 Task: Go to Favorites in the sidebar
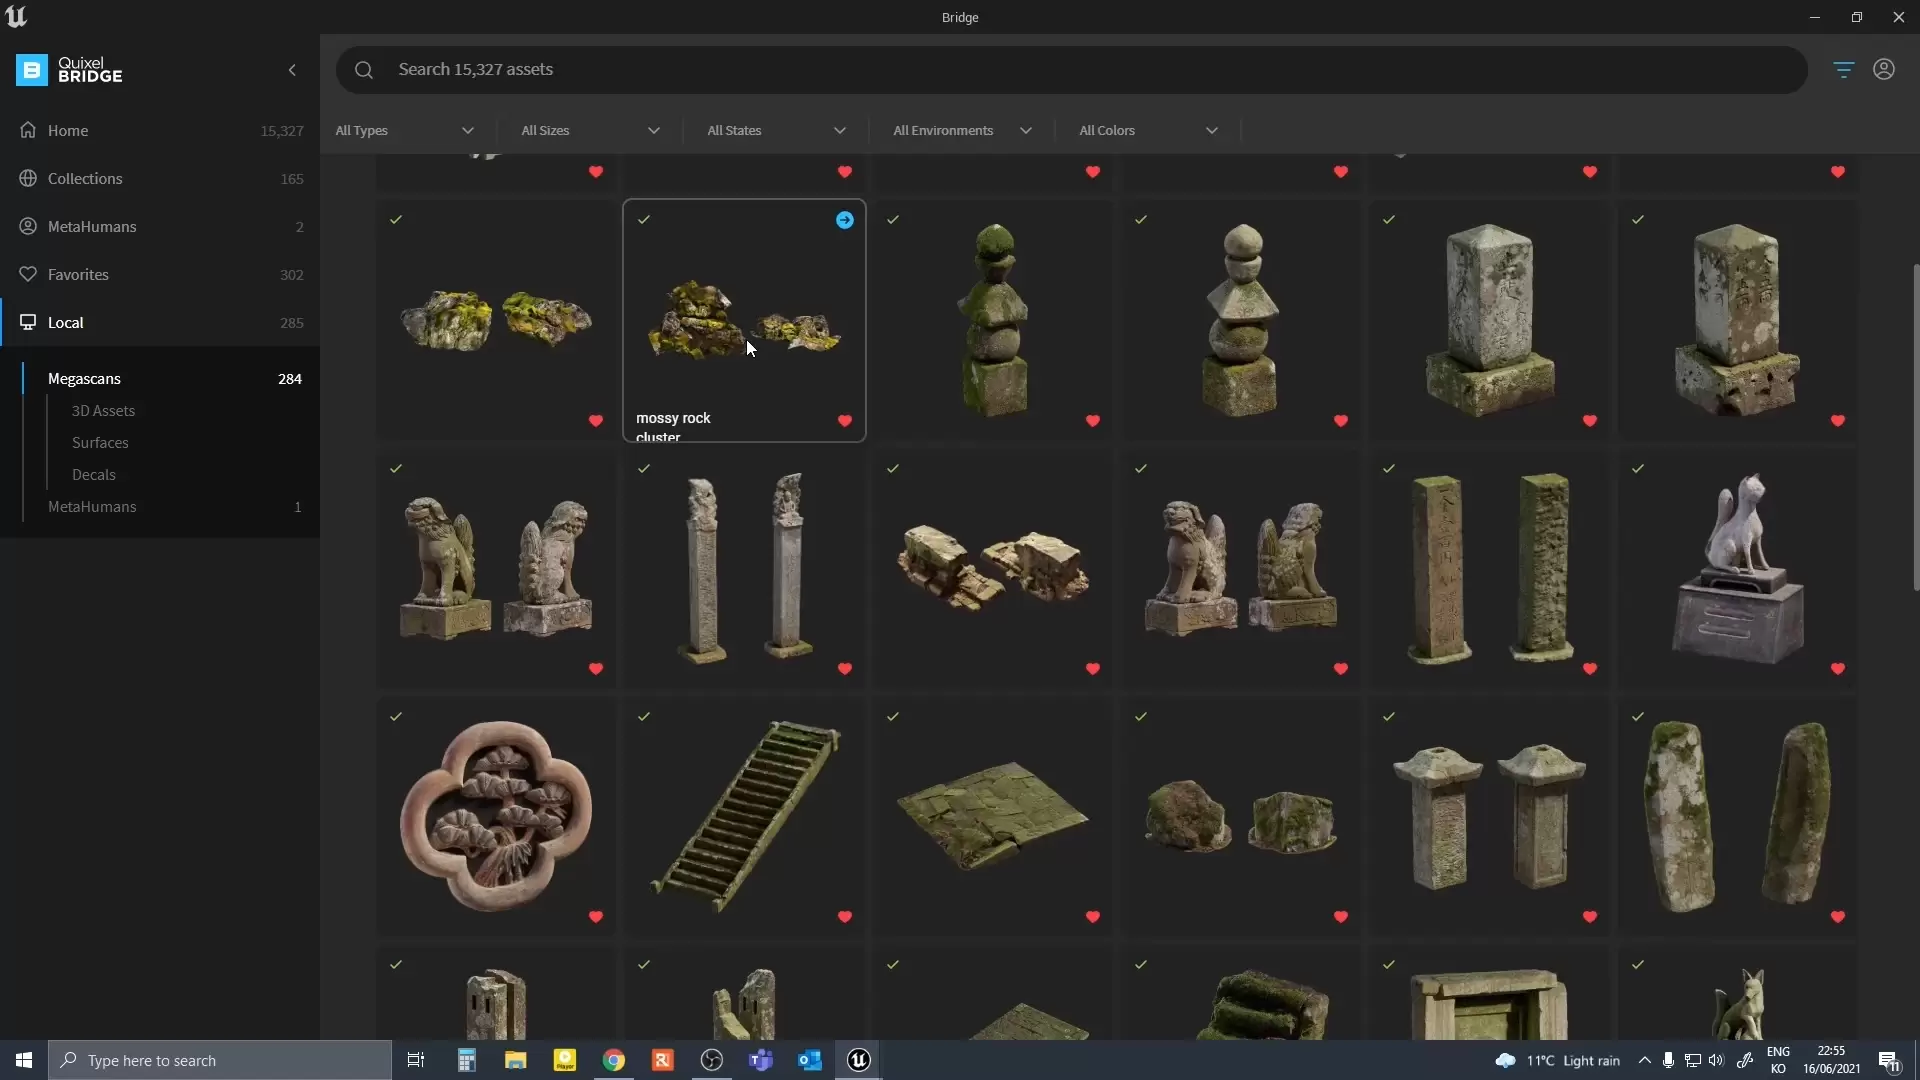[78, 275]
